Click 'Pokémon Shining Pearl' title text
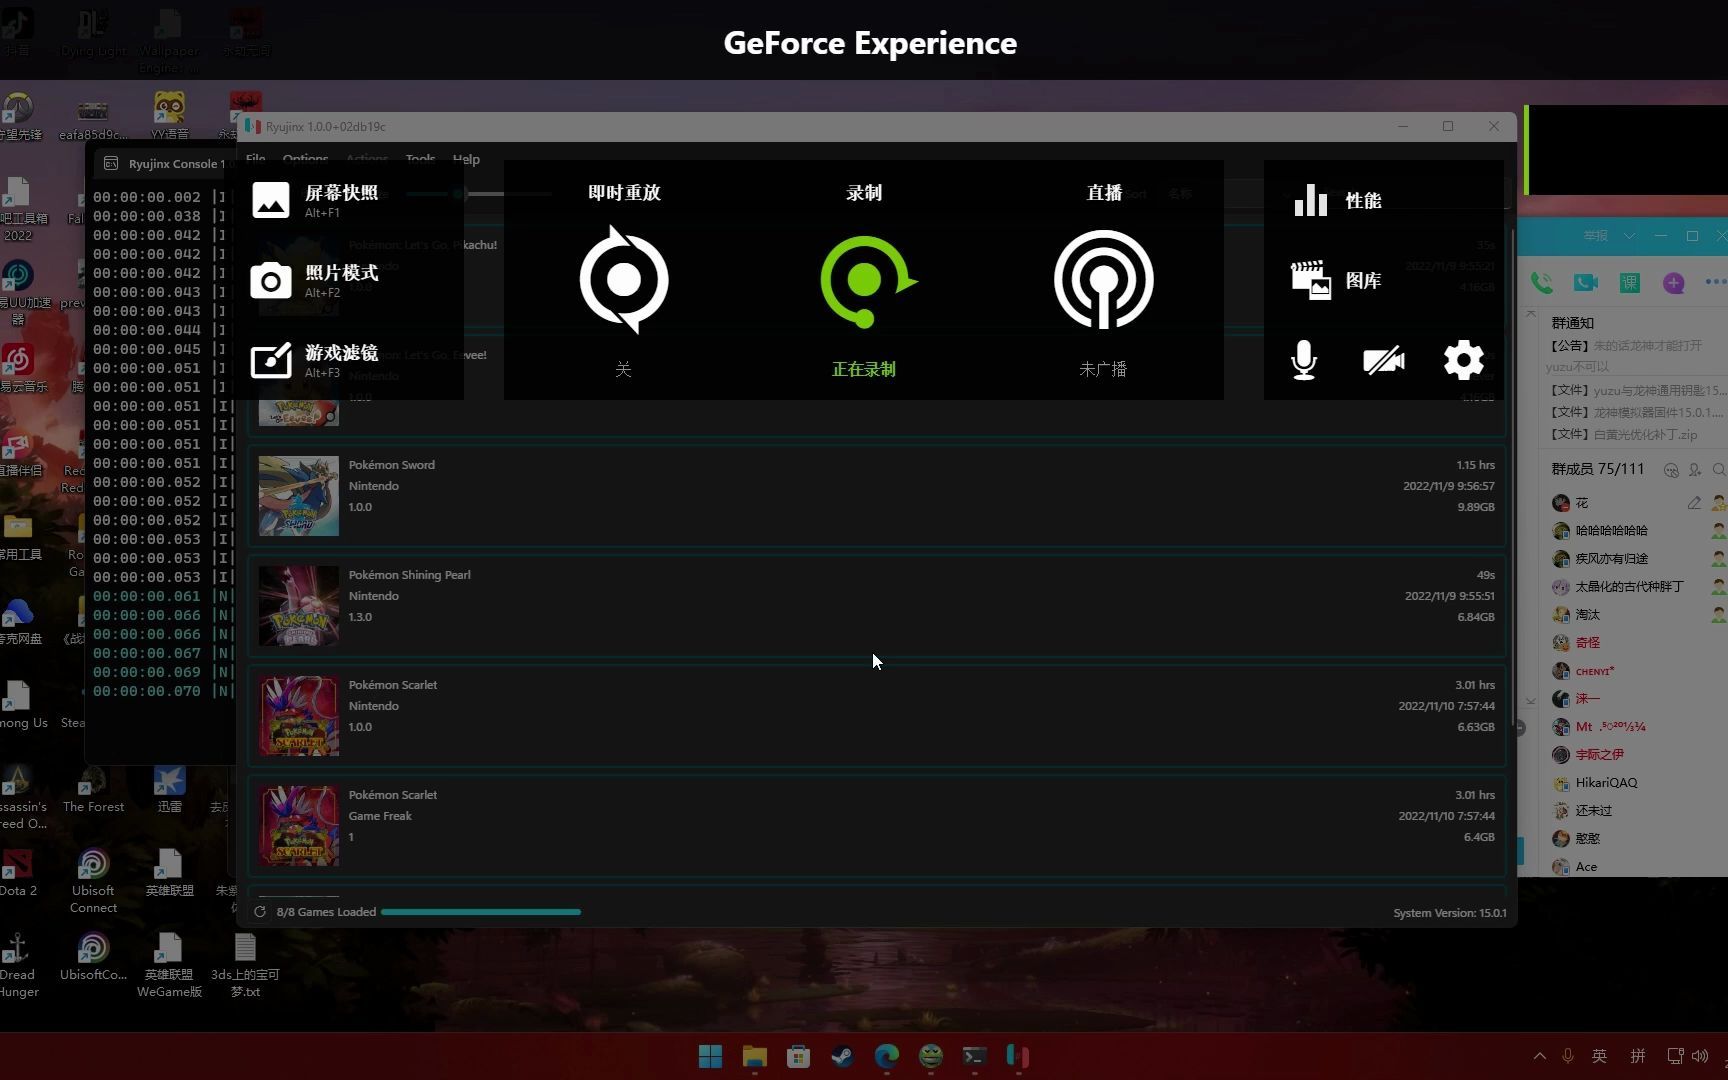The width and height of the screenshot is (1728, 1080). pos(410,575)
